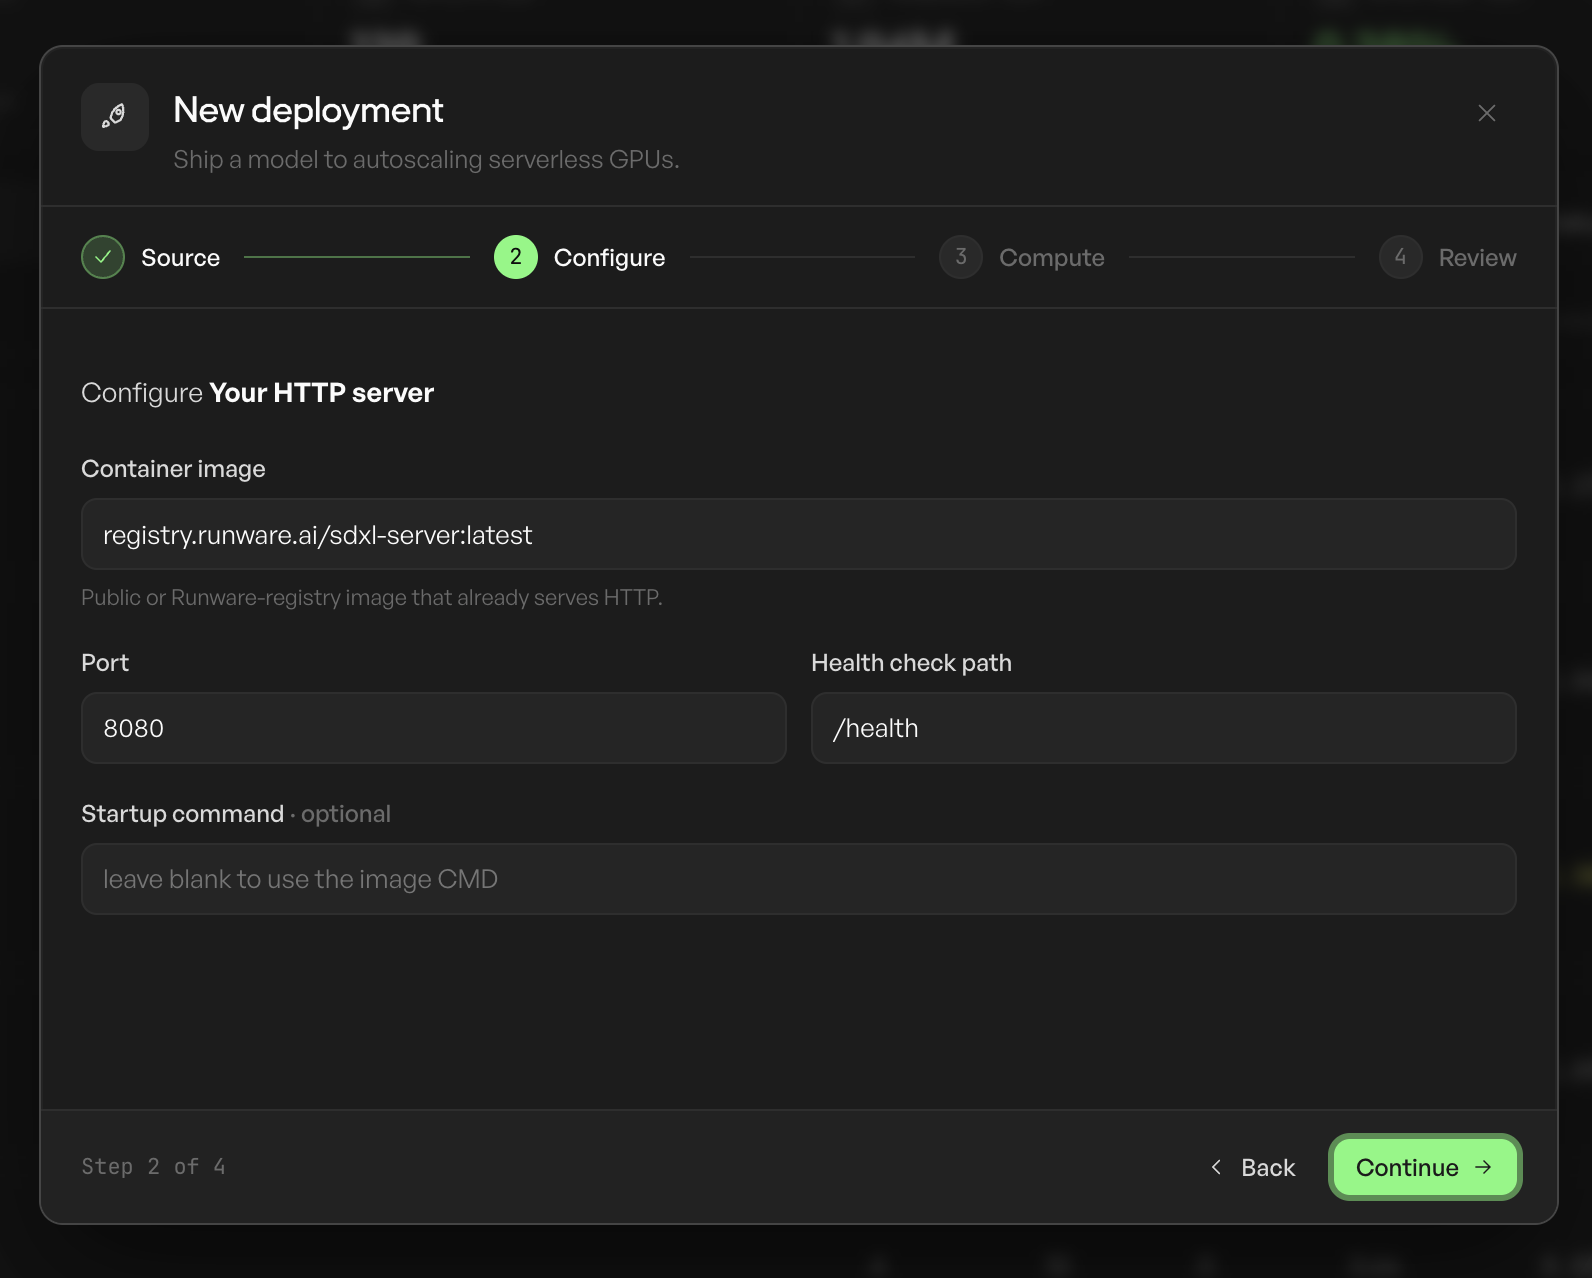Click the 'Container image' label
This screenshot has height=1278, width=1592.
(173, 469)
